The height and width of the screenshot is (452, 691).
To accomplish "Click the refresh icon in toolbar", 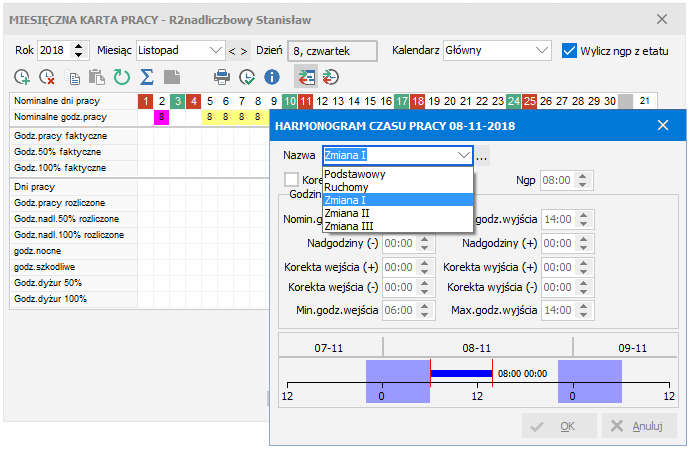I will coord(122,76).
